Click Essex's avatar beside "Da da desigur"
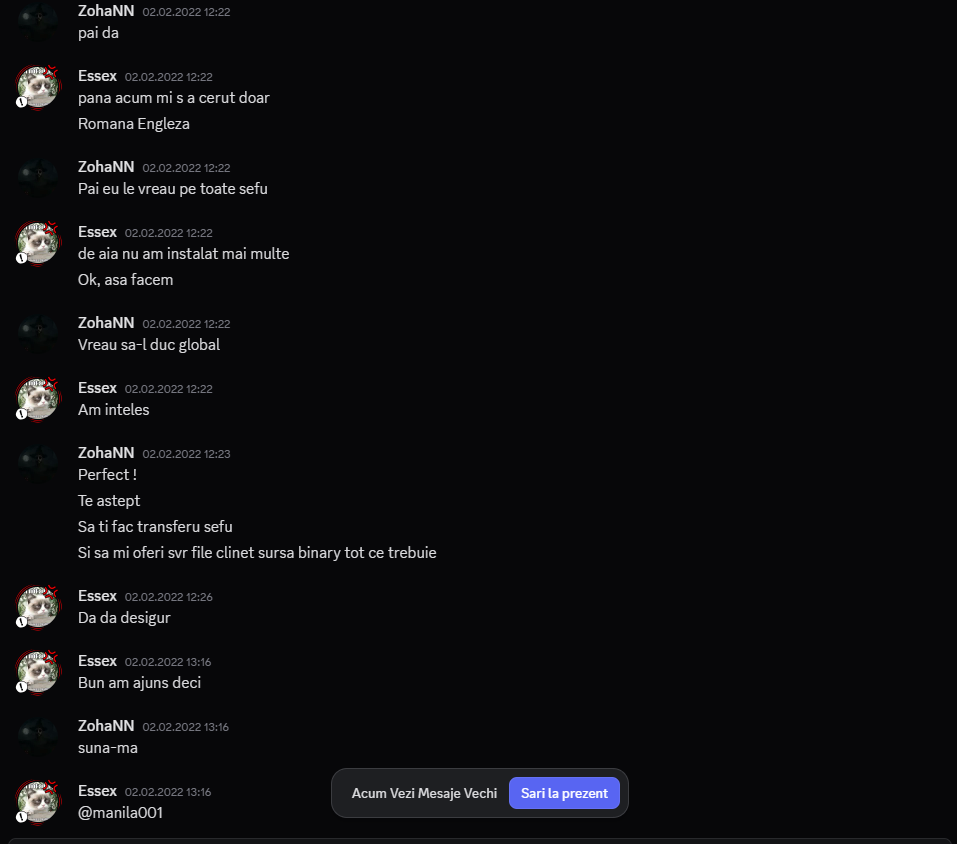 (x=38, y=607)
